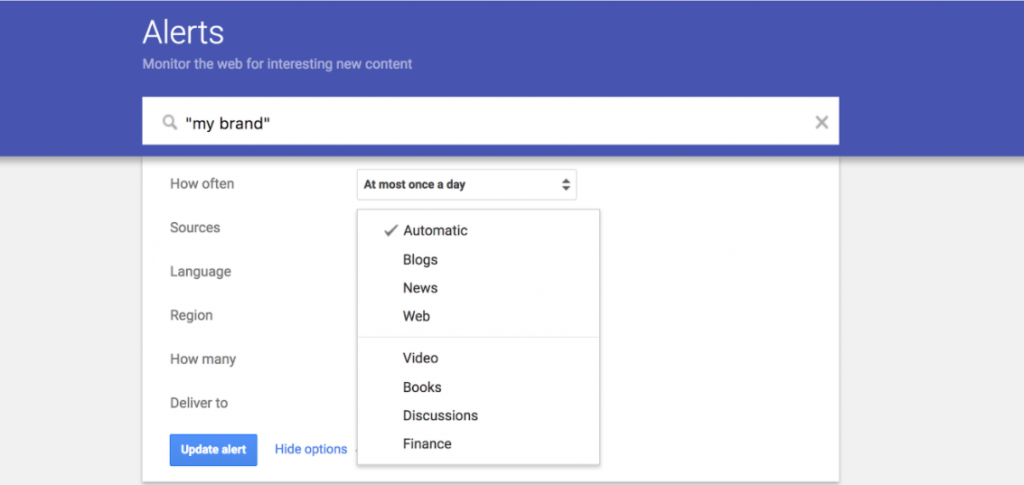
Task: Clear the "my brand" search query
Action: 822,122
